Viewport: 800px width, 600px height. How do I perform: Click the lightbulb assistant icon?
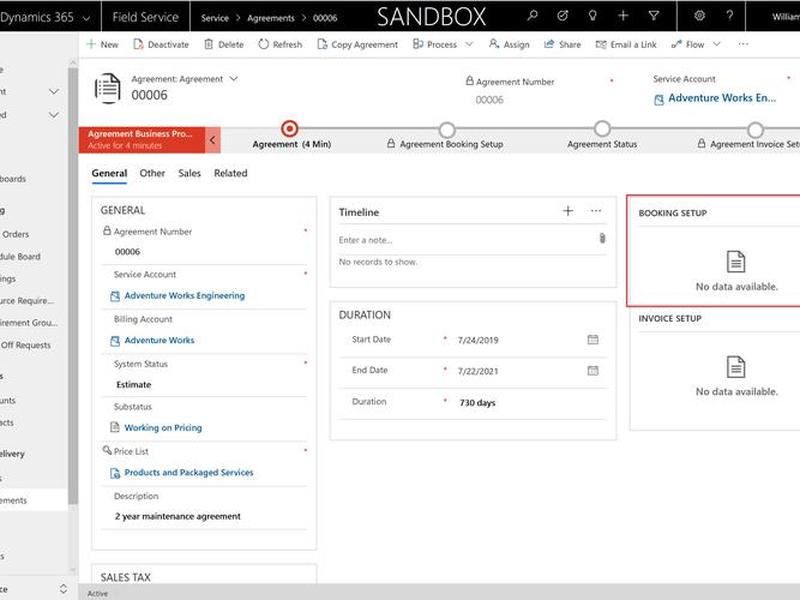(592, 16)
